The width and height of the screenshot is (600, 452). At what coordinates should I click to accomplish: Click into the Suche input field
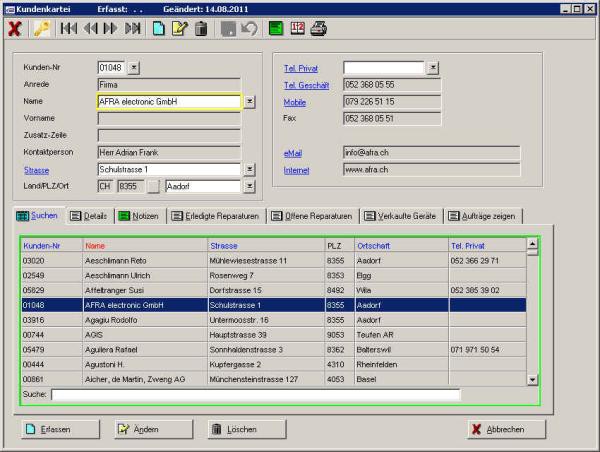coord(255,395)
